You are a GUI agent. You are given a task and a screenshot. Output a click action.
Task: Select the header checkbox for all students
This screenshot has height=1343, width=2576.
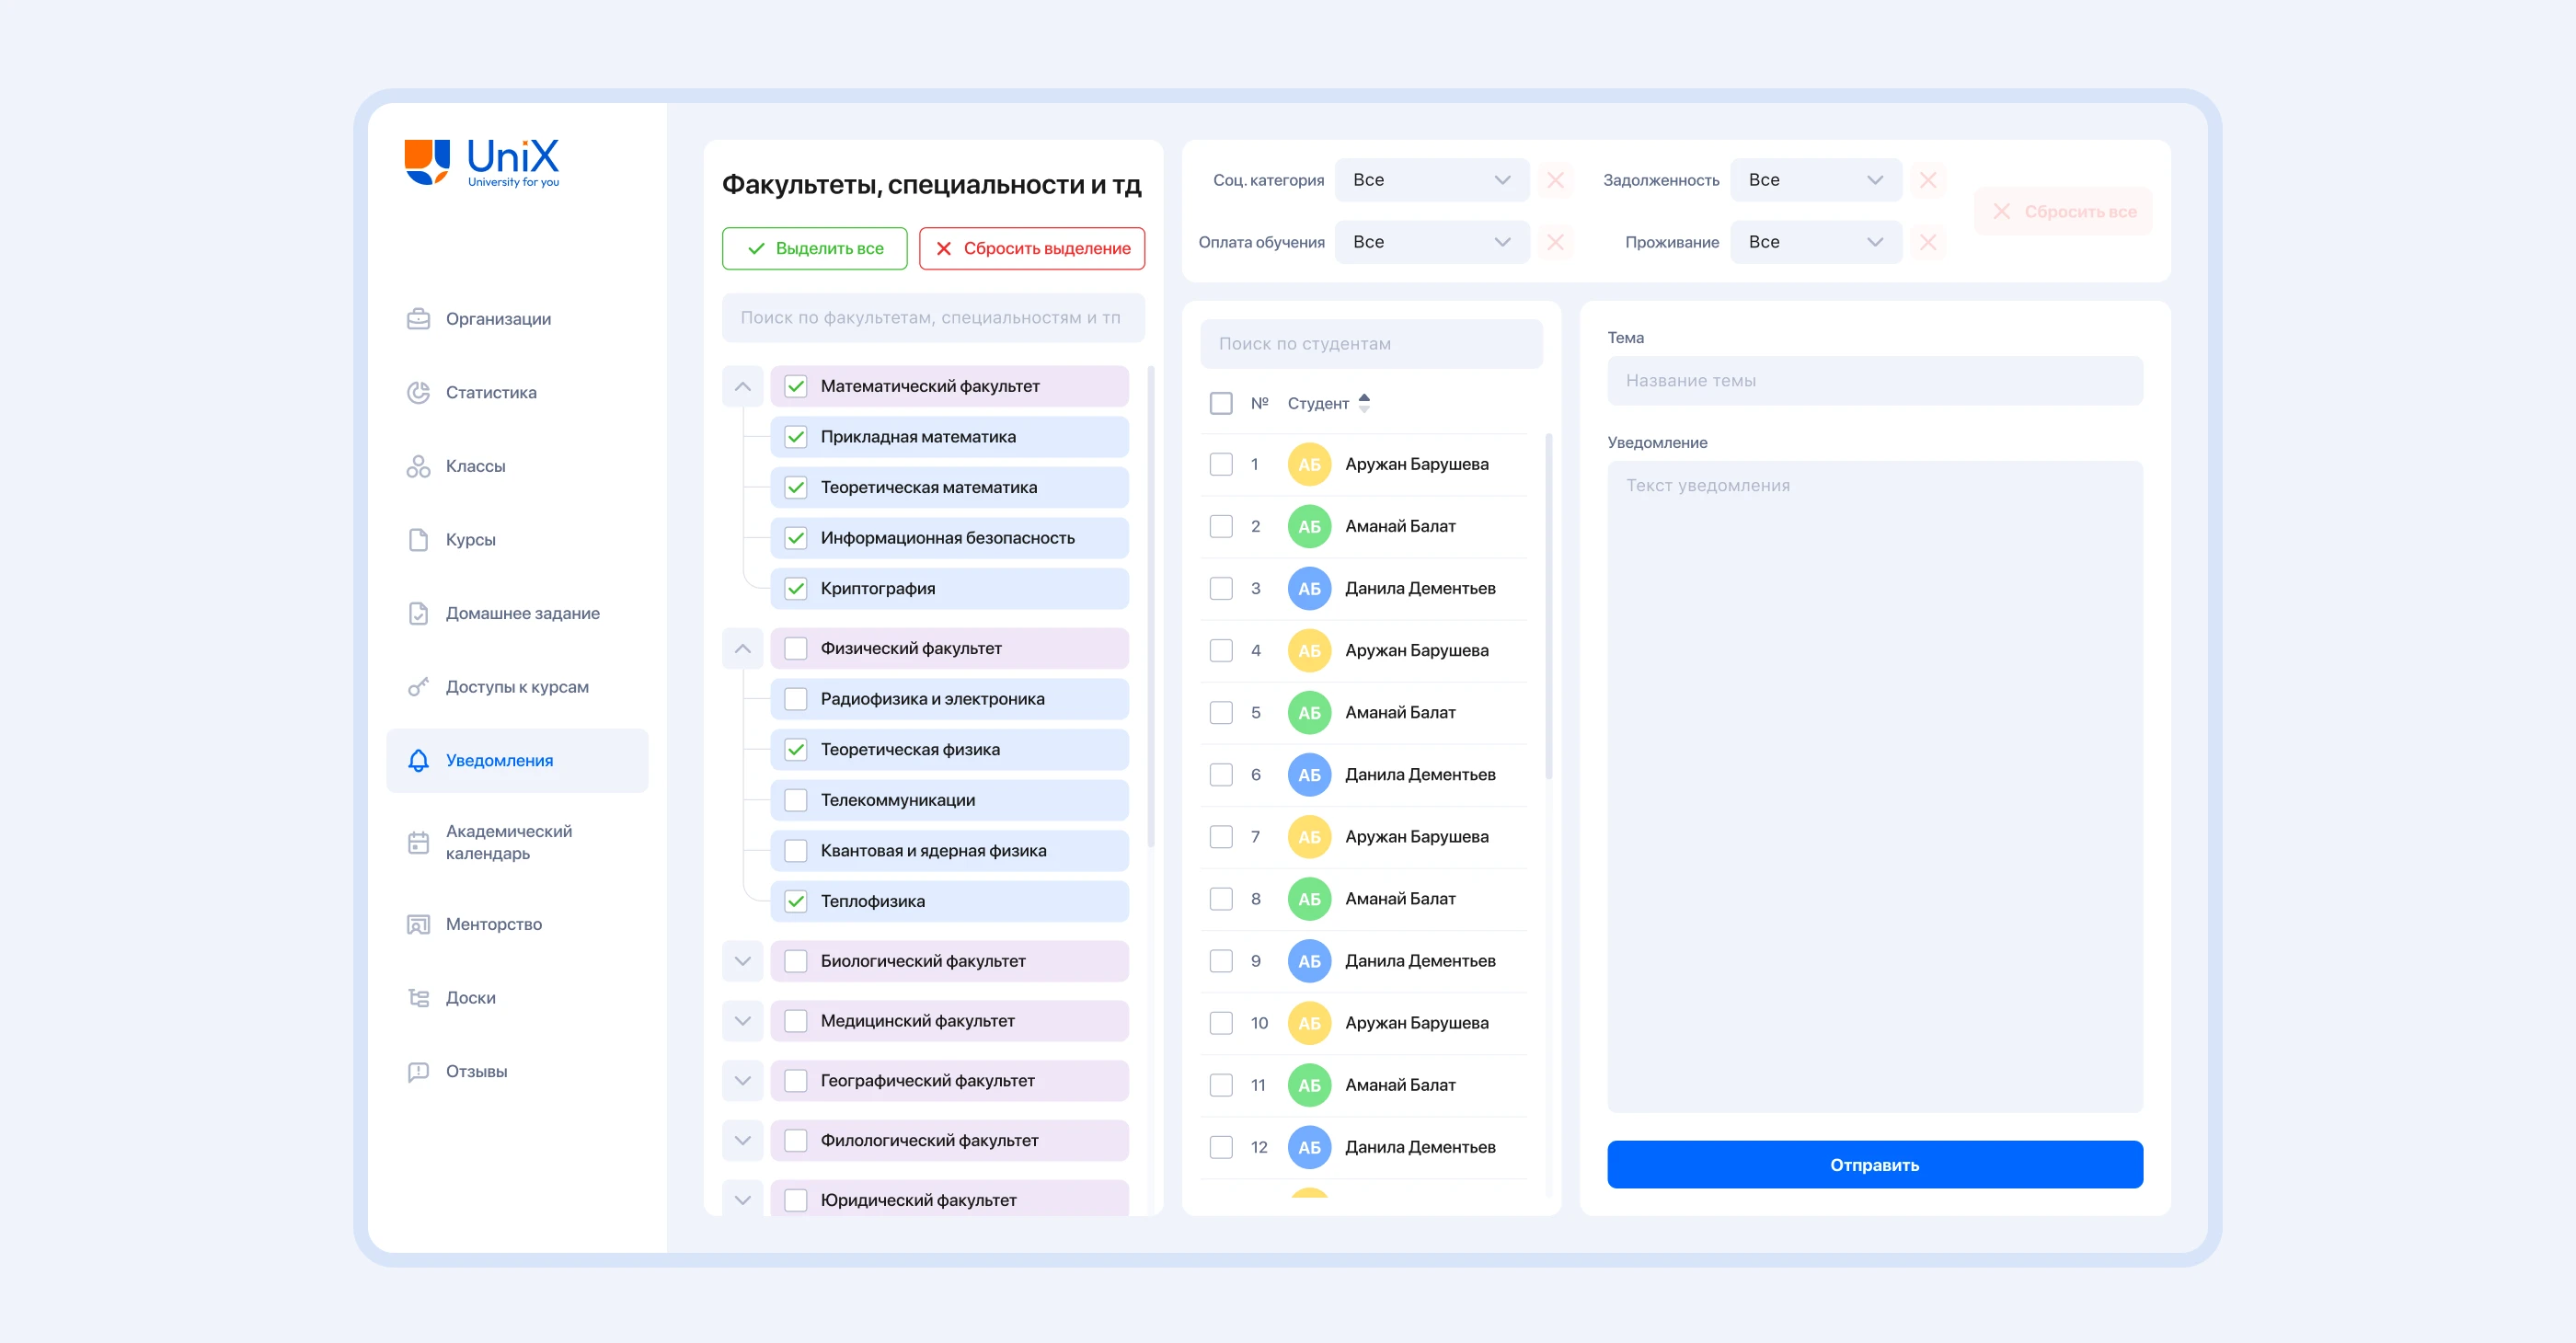click(1221, 403)
